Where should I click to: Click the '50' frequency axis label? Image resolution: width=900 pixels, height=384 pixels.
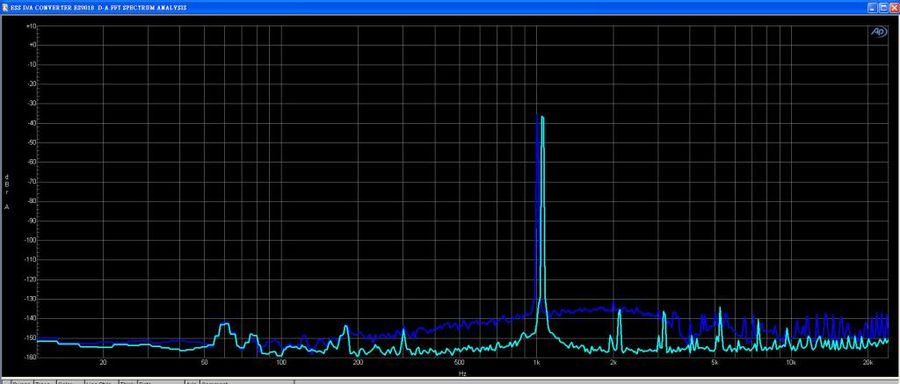(x=204, y=363)
